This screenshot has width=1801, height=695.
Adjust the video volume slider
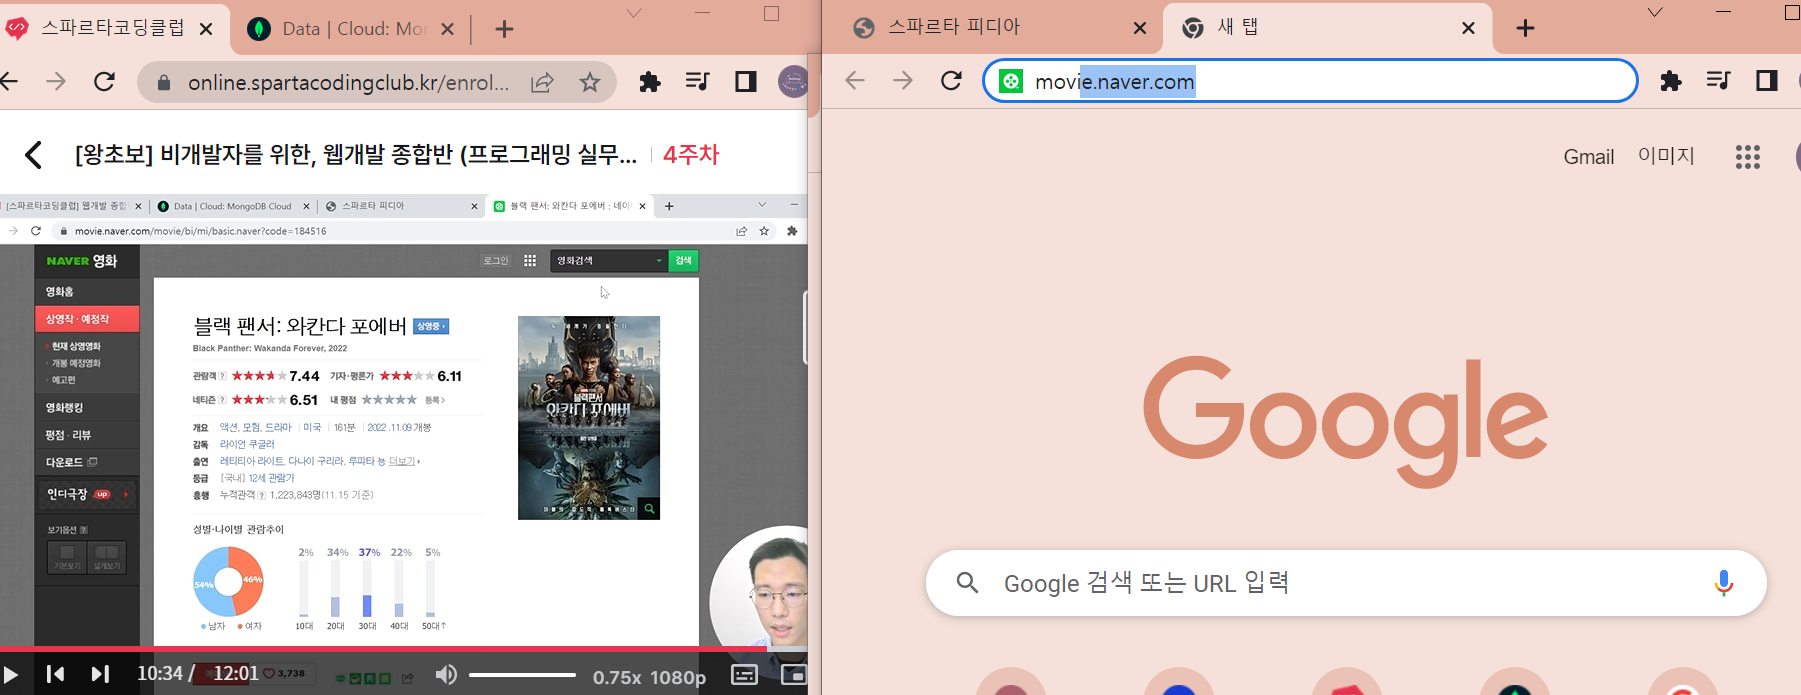(522, 675)
